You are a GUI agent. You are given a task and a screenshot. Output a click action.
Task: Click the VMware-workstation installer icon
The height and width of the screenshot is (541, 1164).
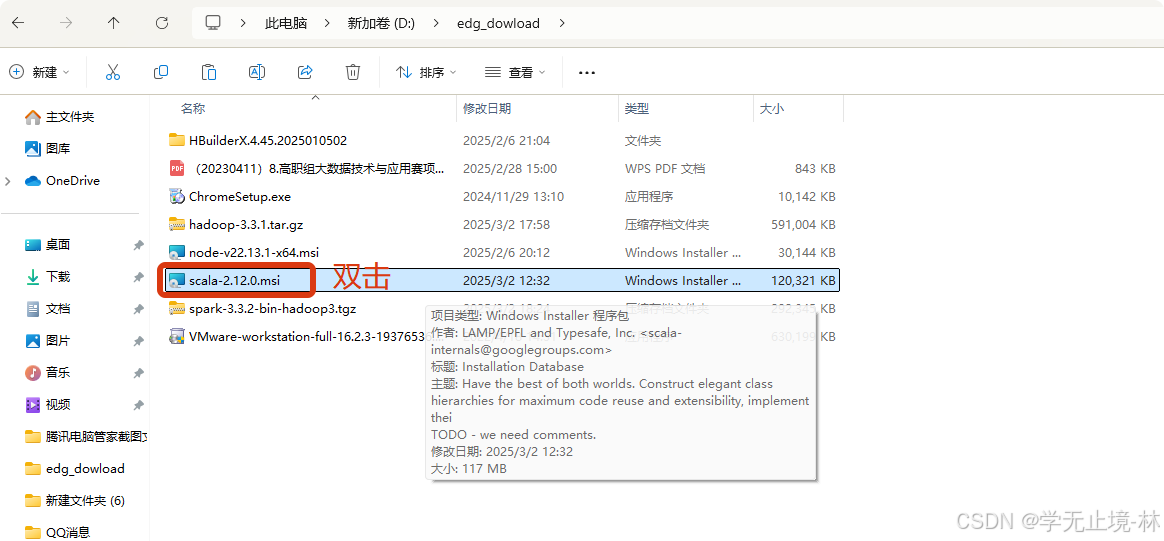(177, 336)
